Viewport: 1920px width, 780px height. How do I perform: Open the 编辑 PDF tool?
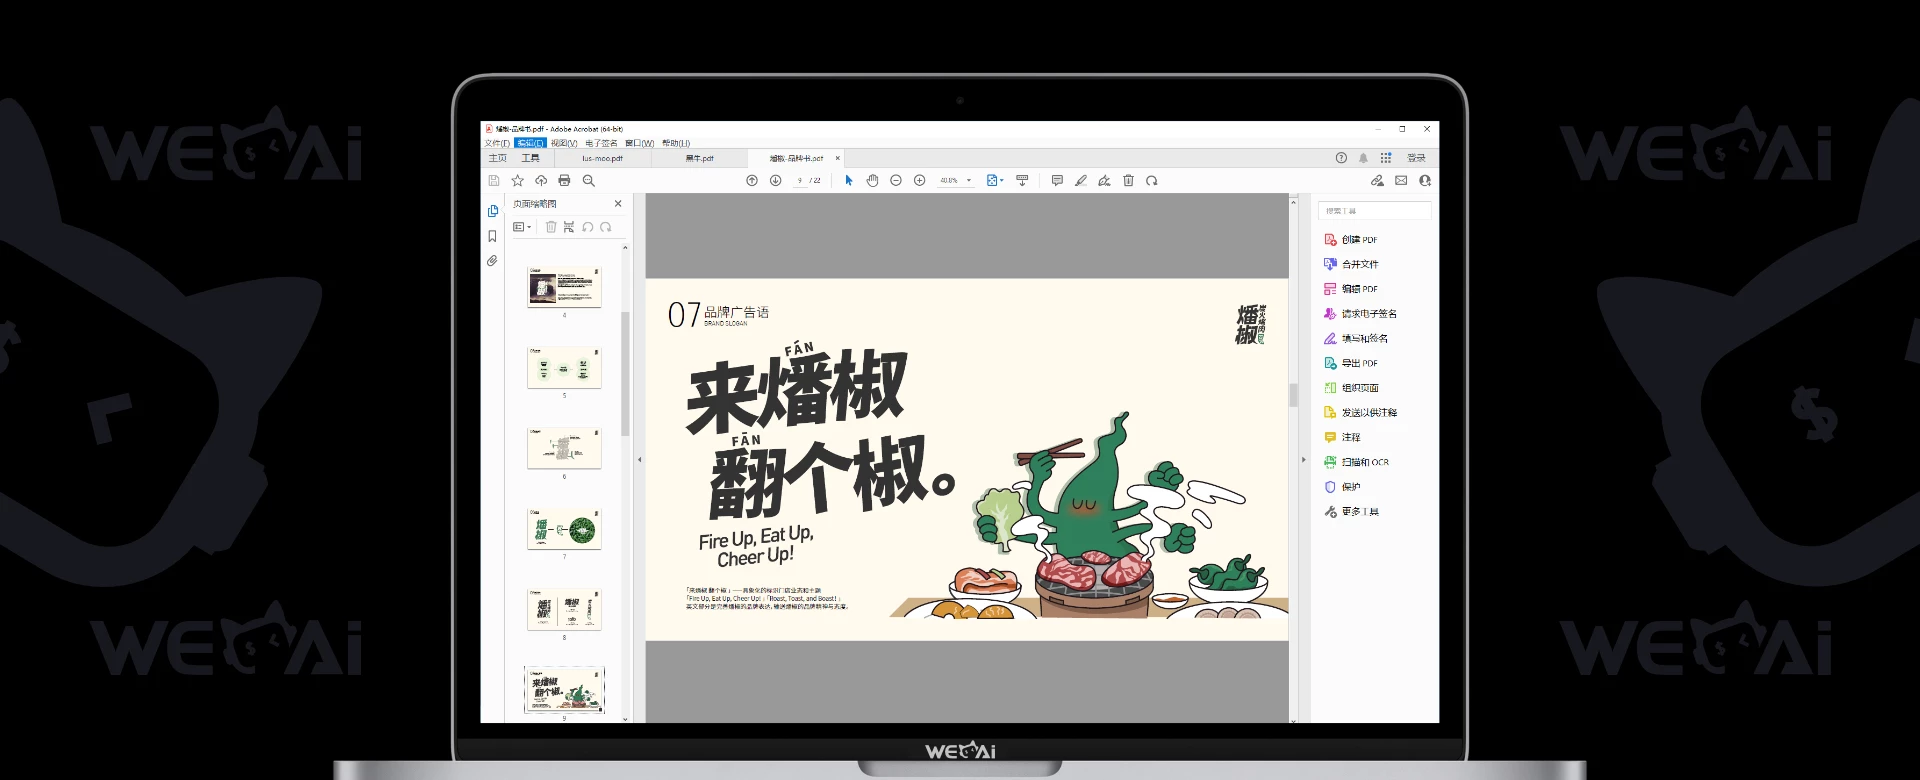[1351, 289]
